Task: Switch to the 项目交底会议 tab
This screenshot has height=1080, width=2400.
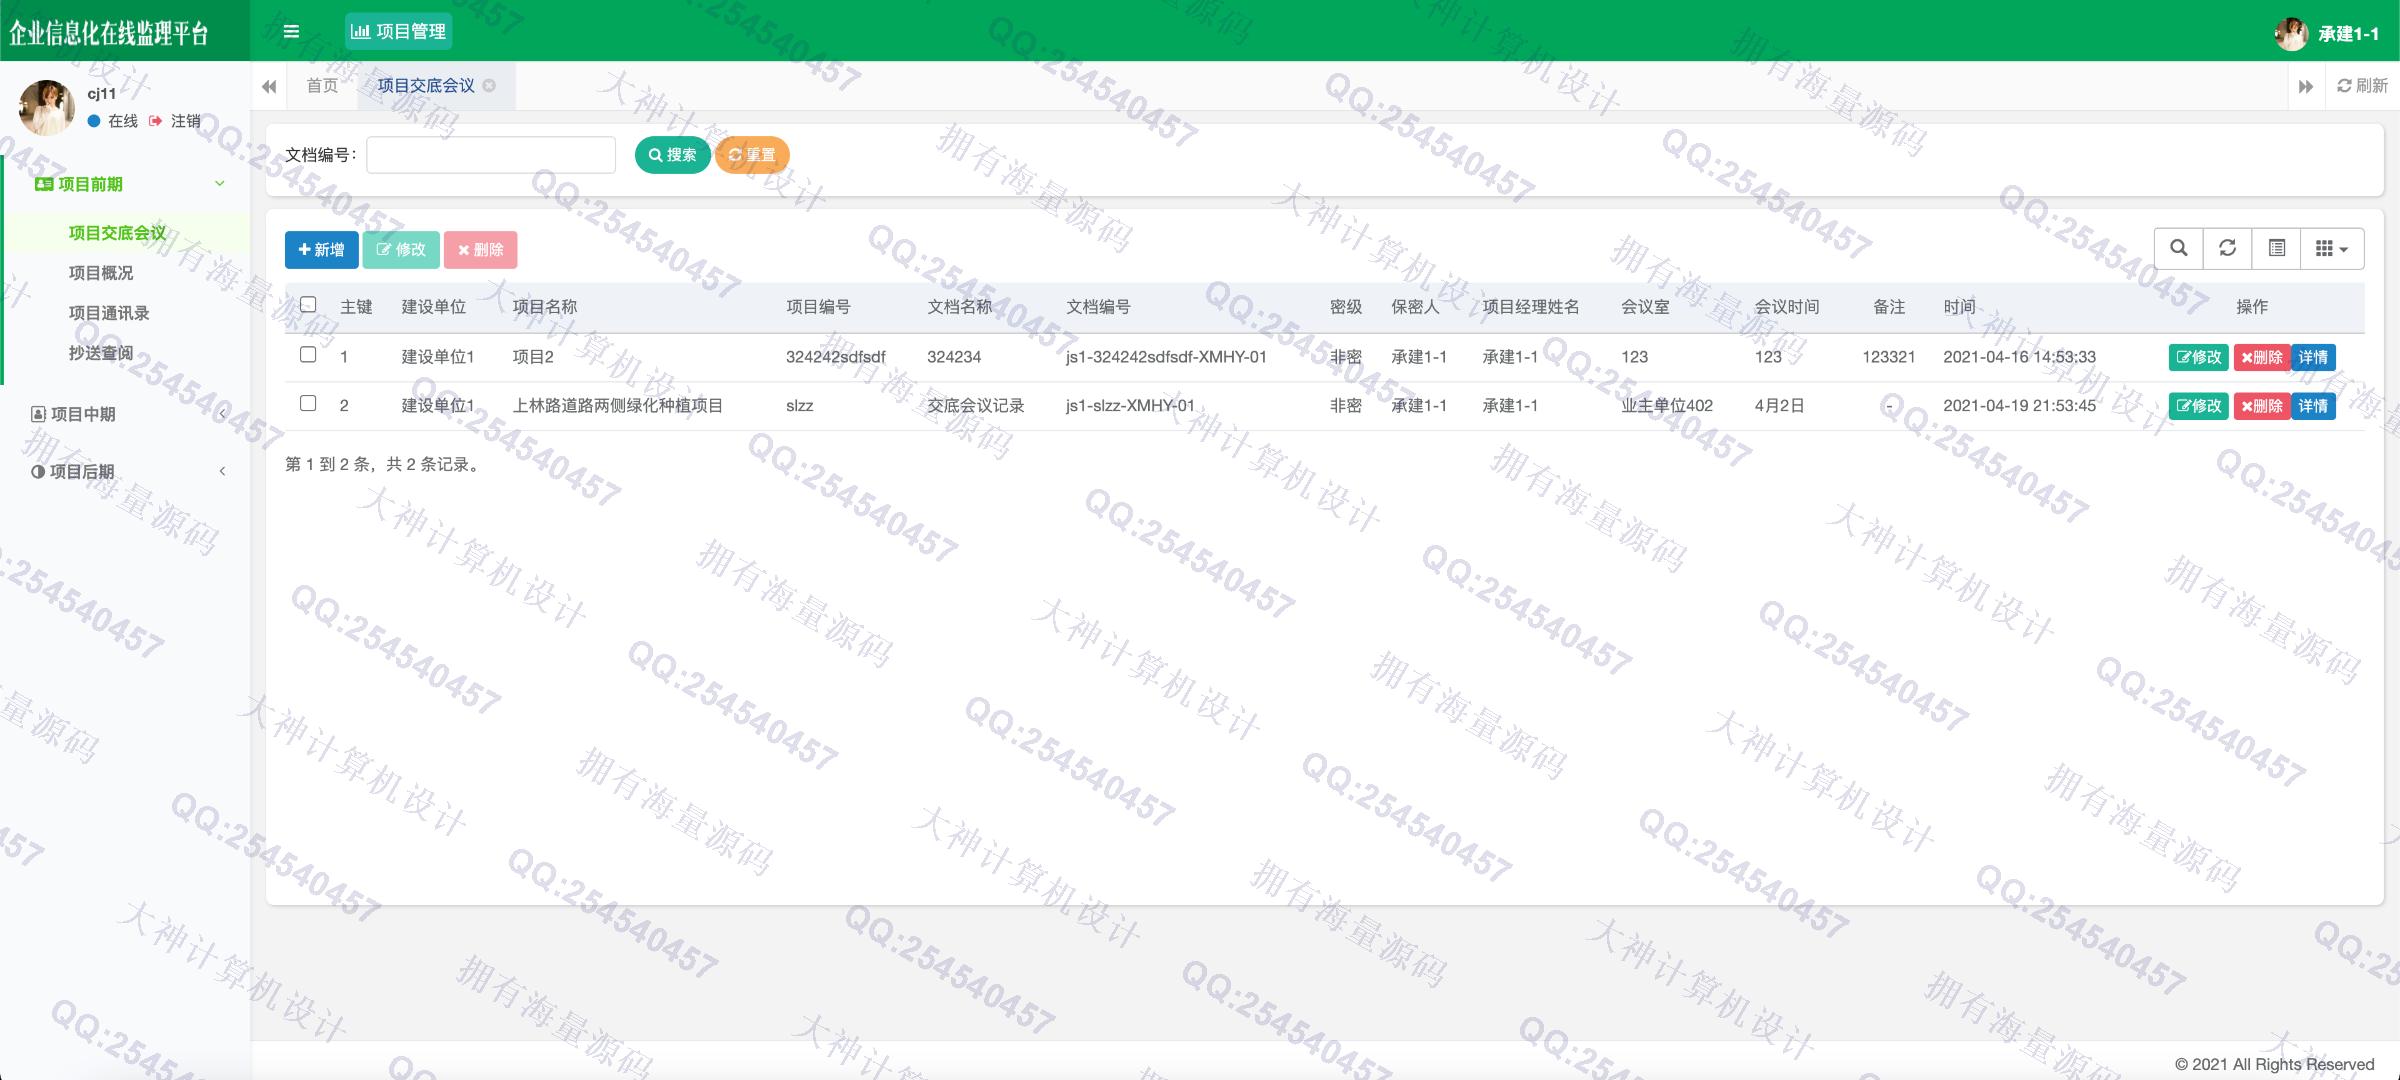Action: point(426,86)
